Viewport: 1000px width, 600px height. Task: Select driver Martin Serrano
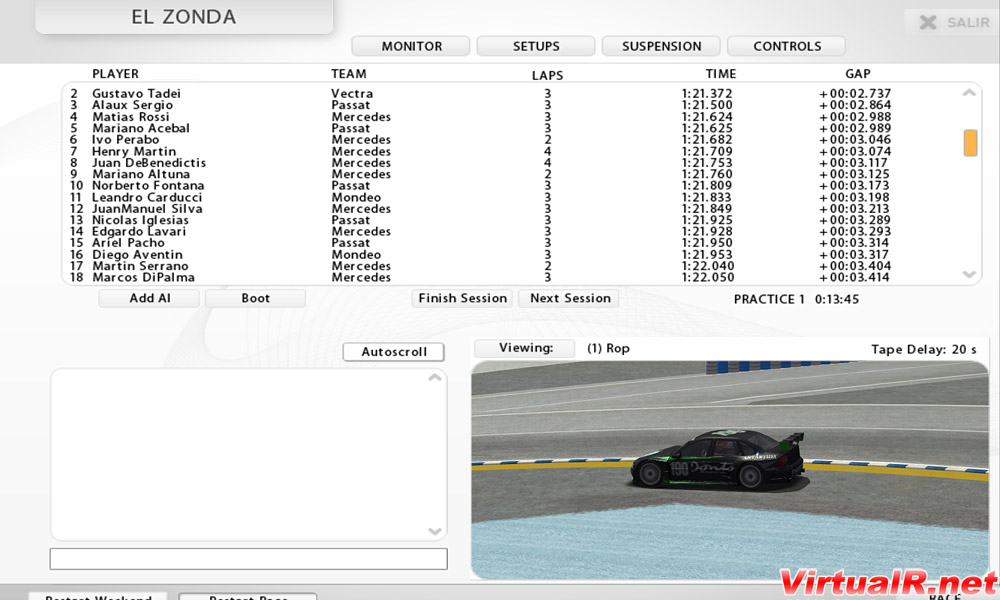[x=140, y=266]
